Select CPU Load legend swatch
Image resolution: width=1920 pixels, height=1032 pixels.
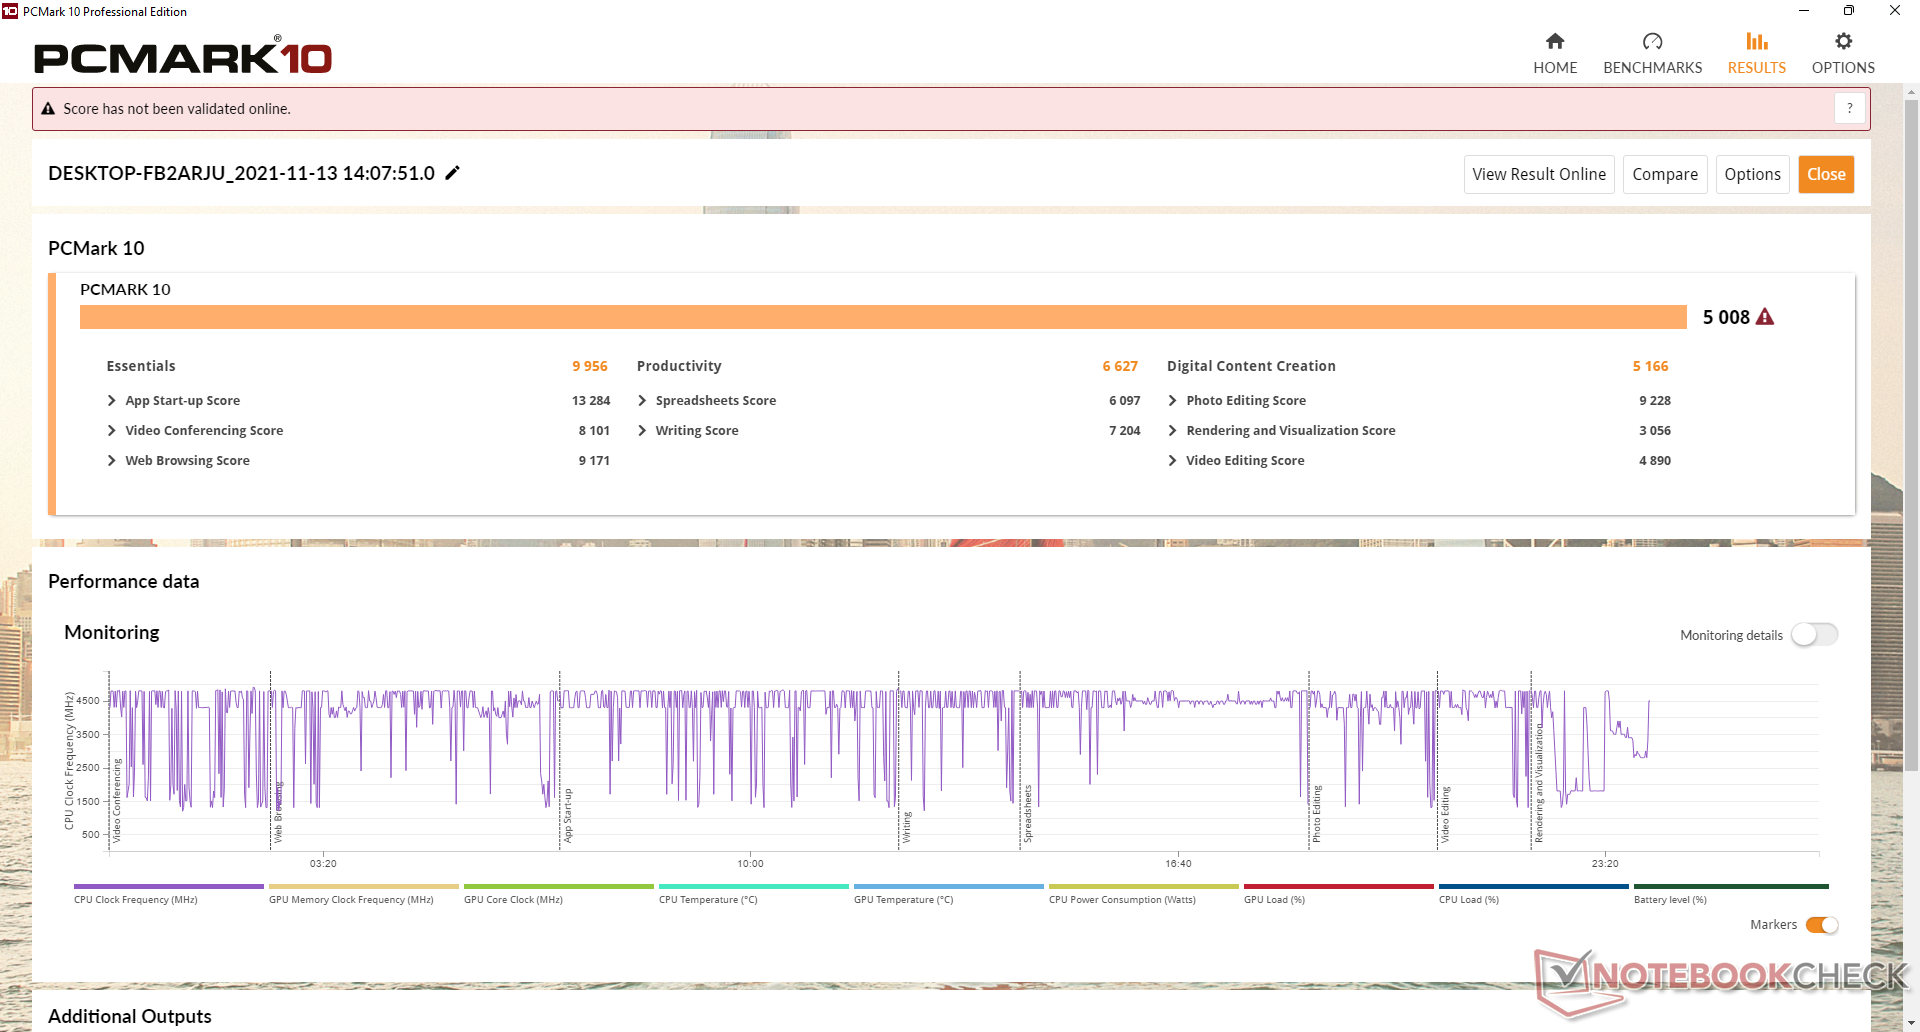coord(1533,886)
